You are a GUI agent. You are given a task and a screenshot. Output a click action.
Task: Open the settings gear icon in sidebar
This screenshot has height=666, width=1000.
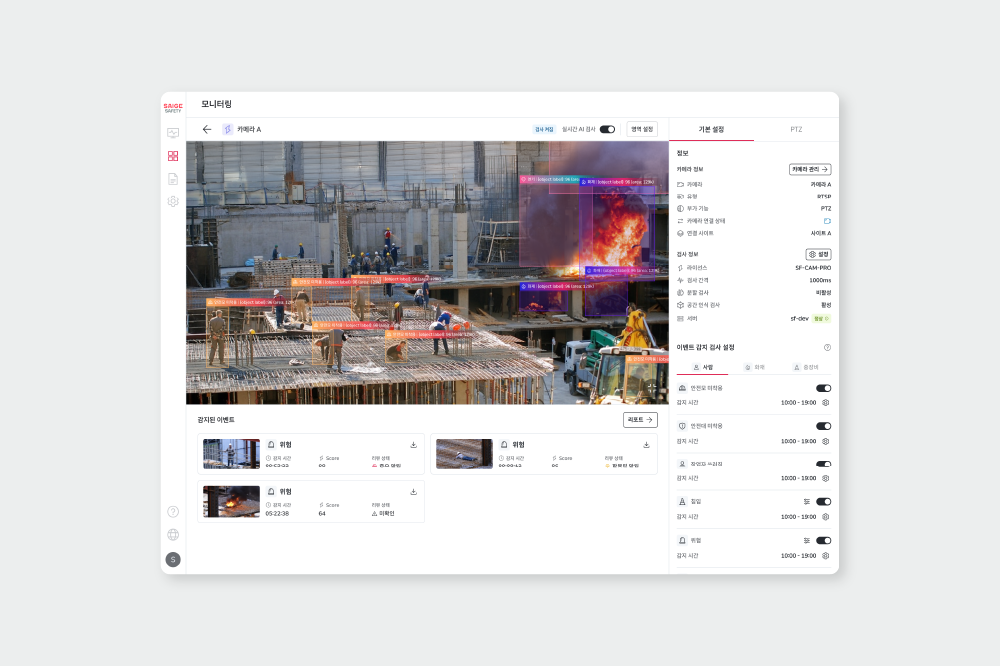pos(173,201)
